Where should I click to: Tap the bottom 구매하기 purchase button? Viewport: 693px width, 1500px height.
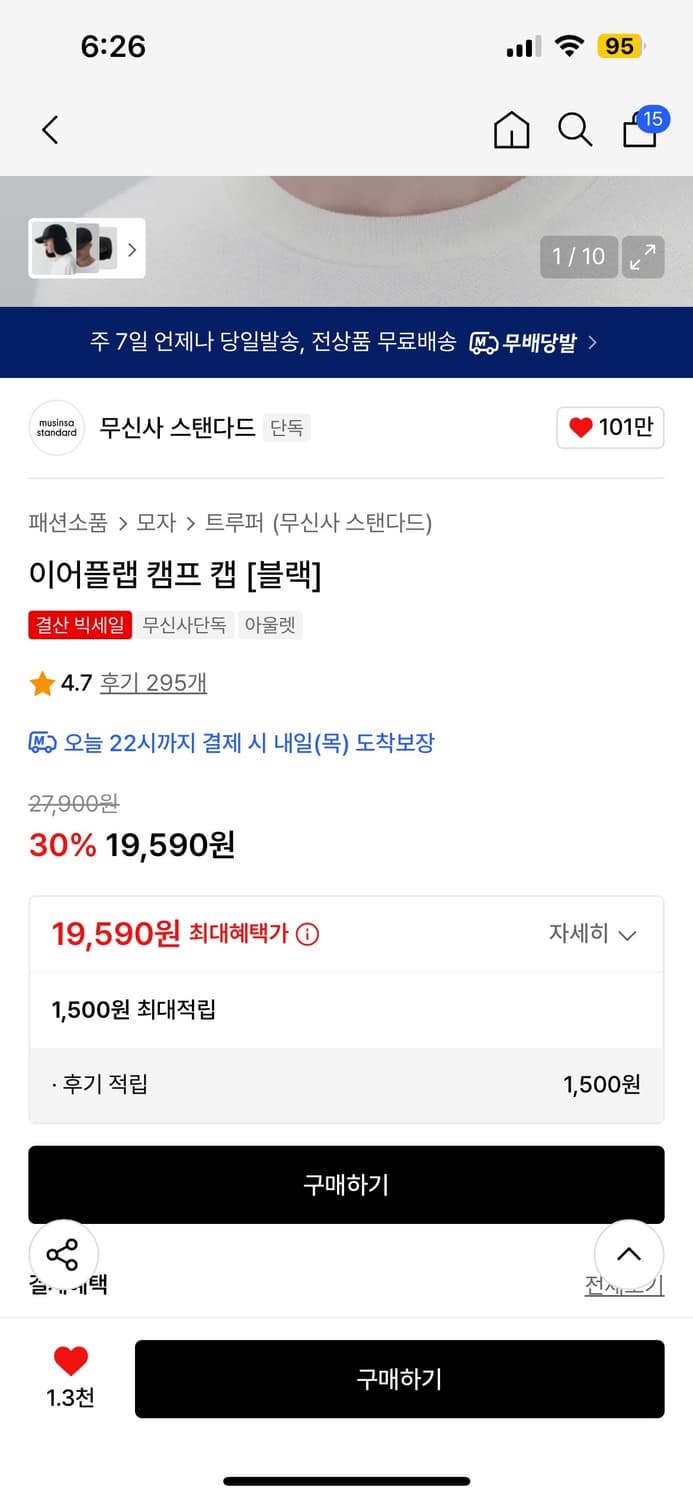pos(400,1379)
